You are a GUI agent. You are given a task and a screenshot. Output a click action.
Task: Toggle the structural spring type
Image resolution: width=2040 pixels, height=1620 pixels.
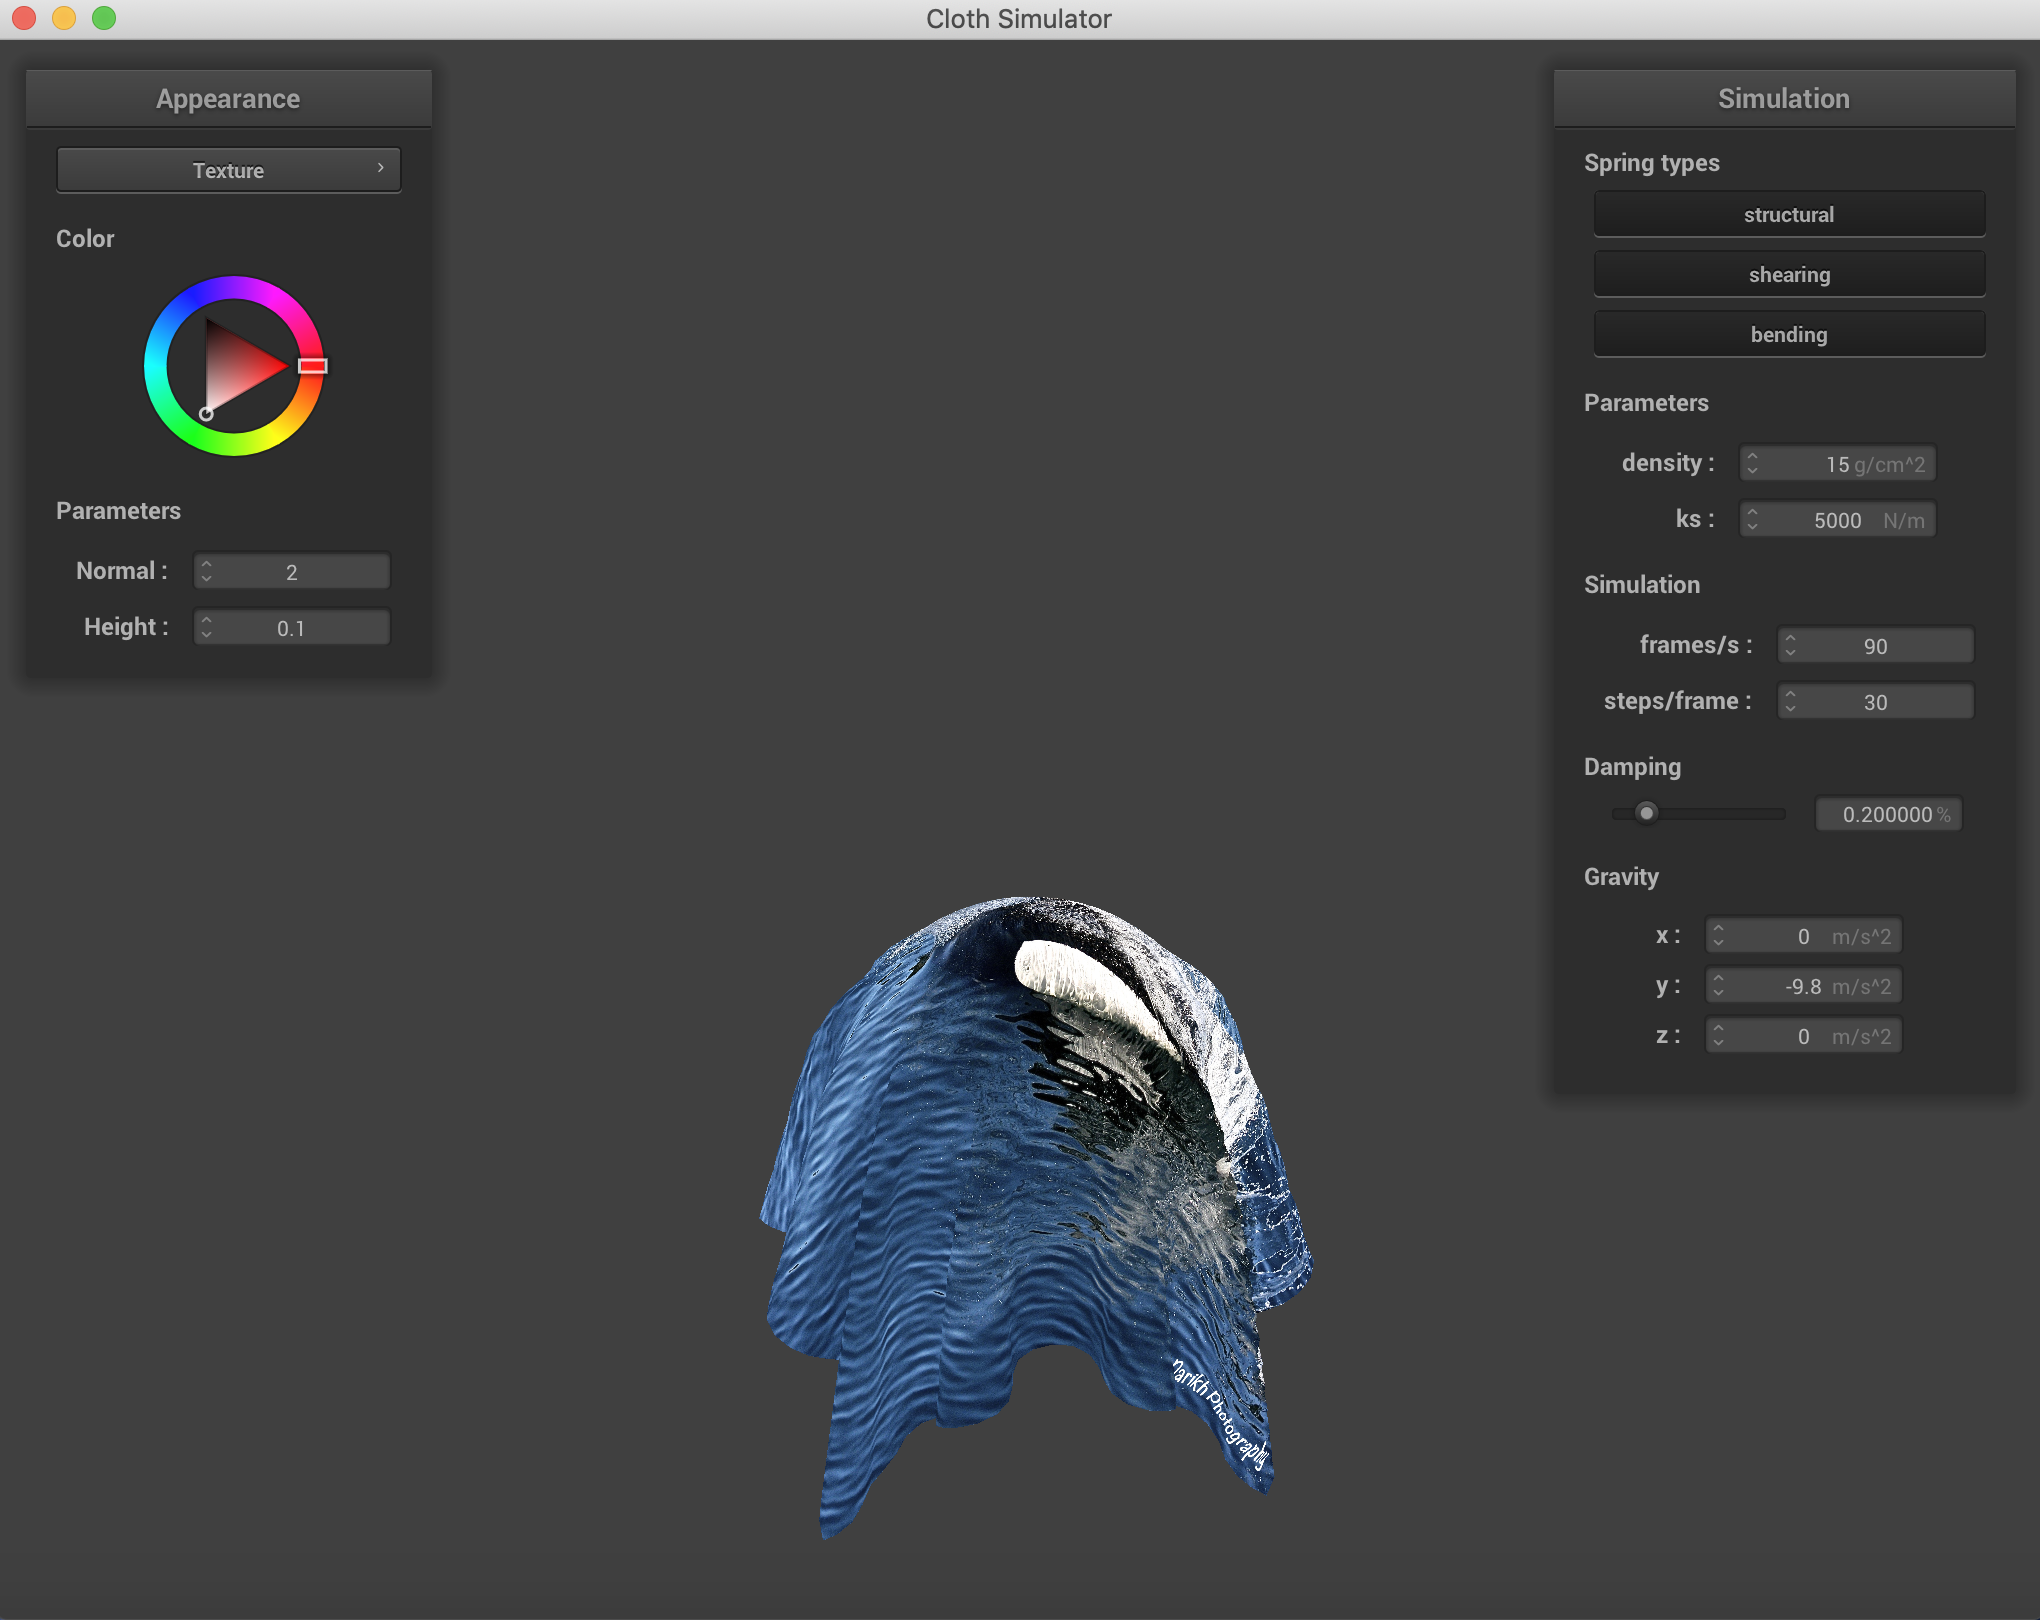pyautogui.click(x=1789, y=214)
